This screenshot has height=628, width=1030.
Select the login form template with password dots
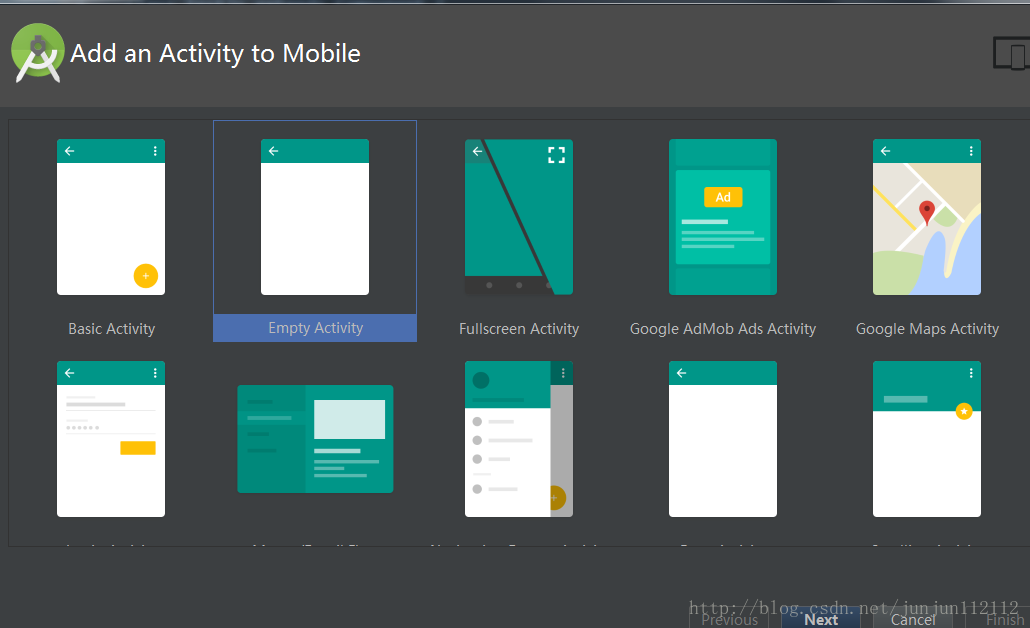111,439
